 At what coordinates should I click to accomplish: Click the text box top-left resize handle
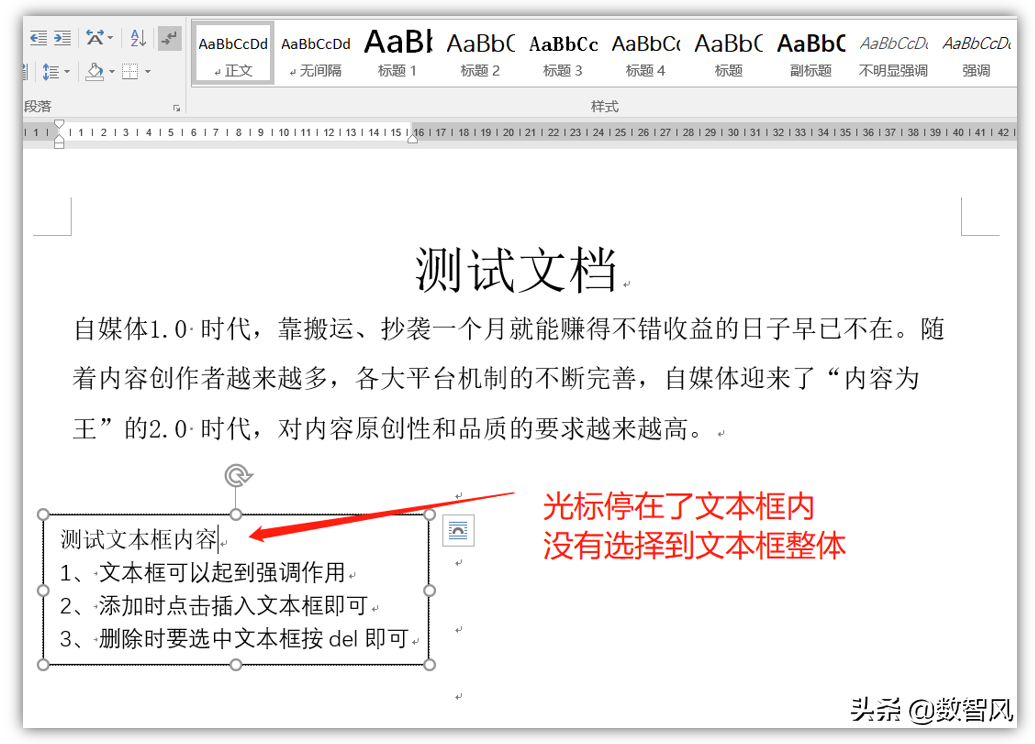43,514
